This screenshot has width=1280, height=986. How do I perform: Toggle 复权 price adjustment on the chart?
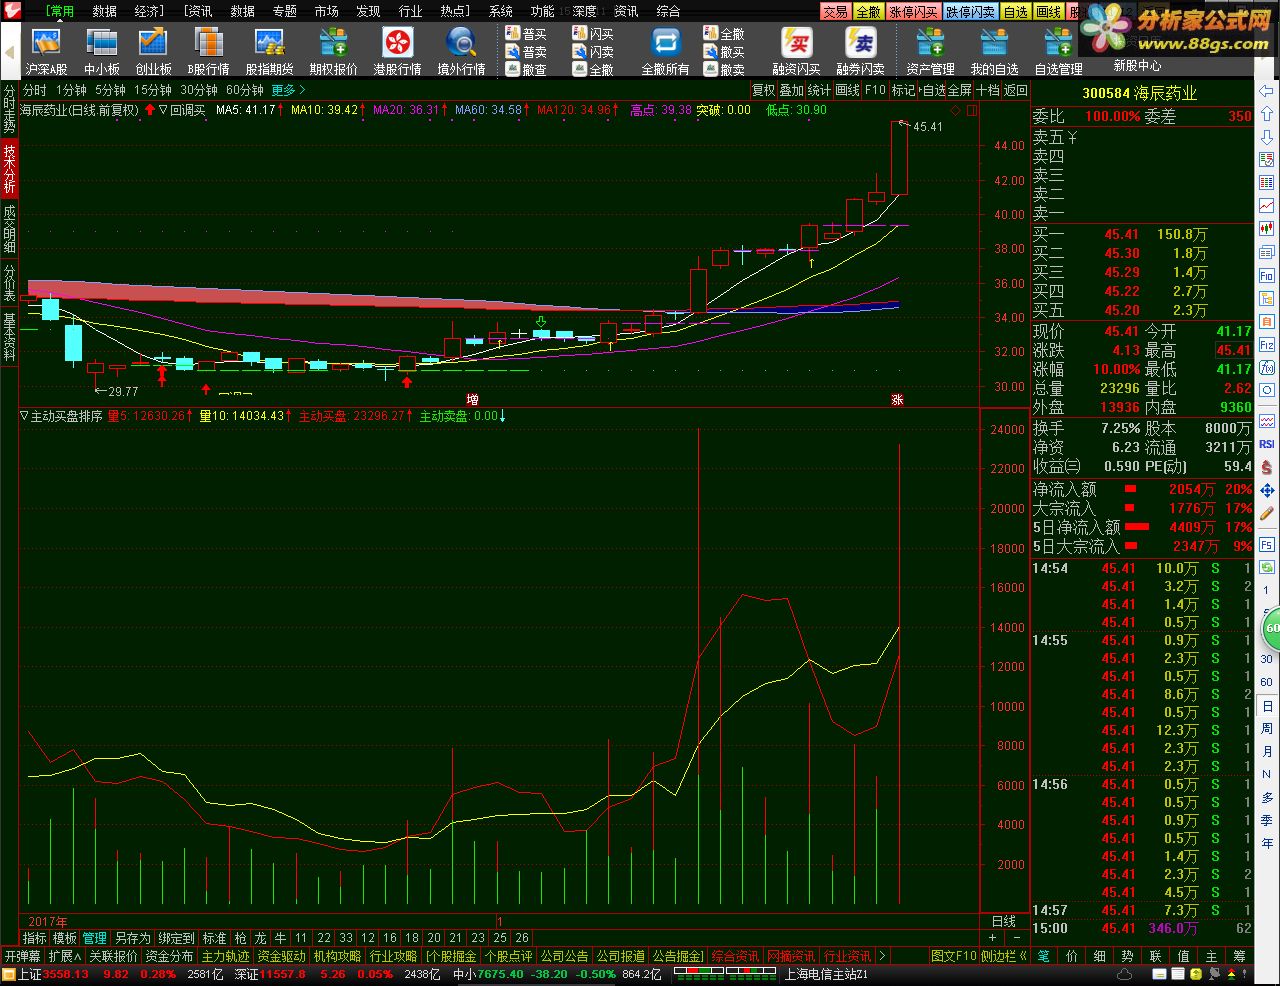[763, 90]
